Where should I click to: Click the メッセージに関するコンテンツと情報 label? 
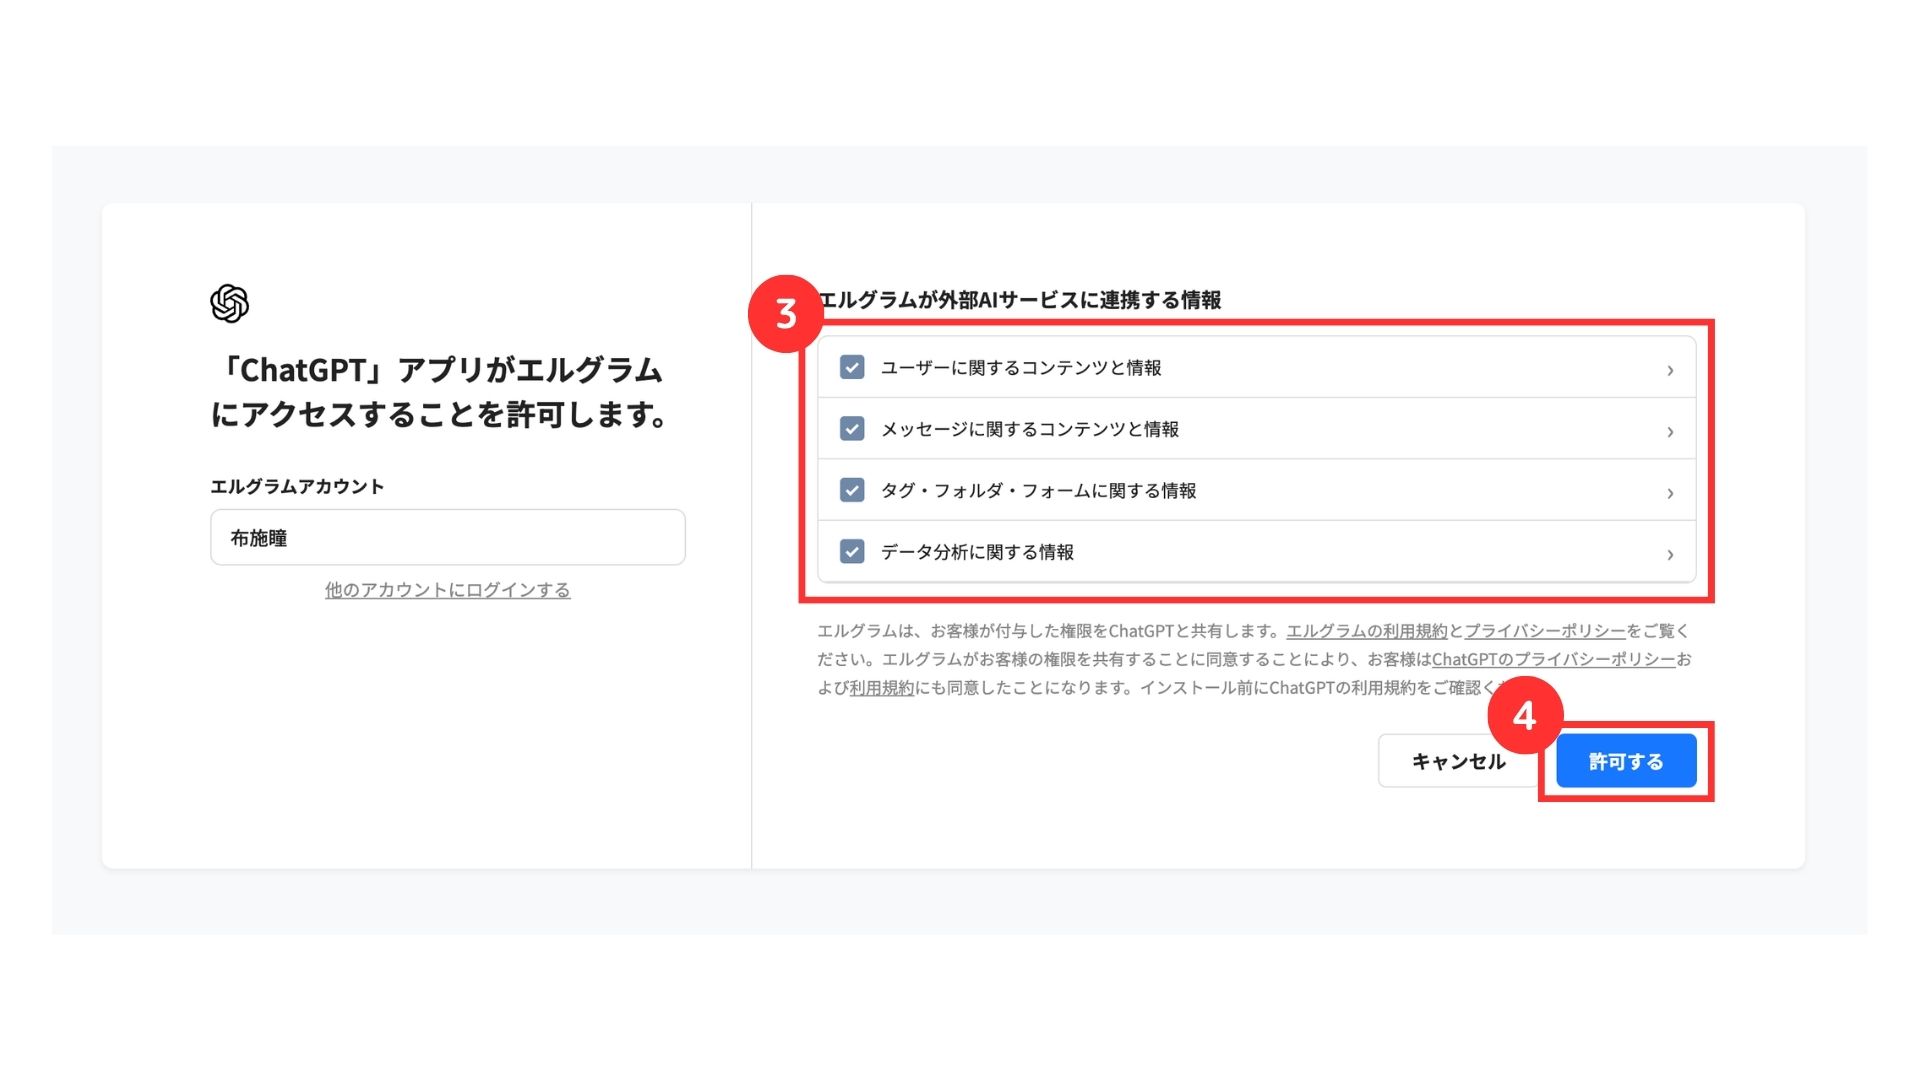(1030, 429)
